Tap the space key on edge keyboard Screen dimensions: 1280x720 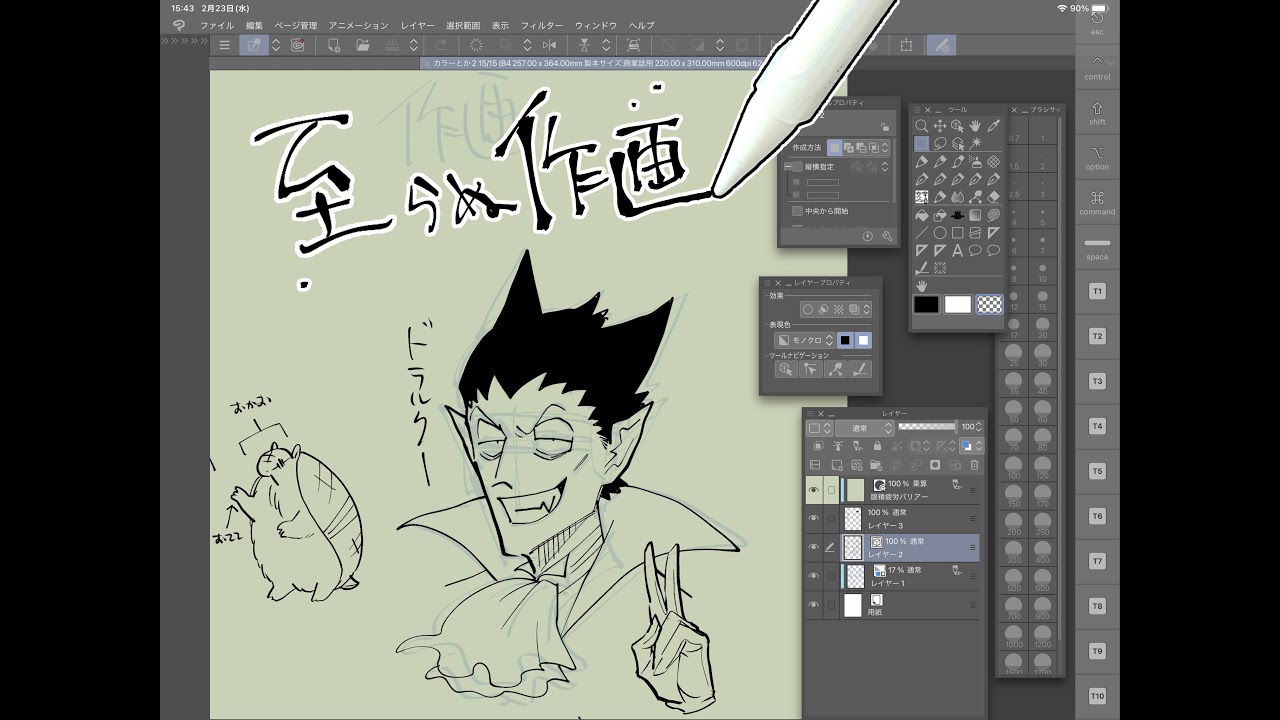(x=1097, y=248)
